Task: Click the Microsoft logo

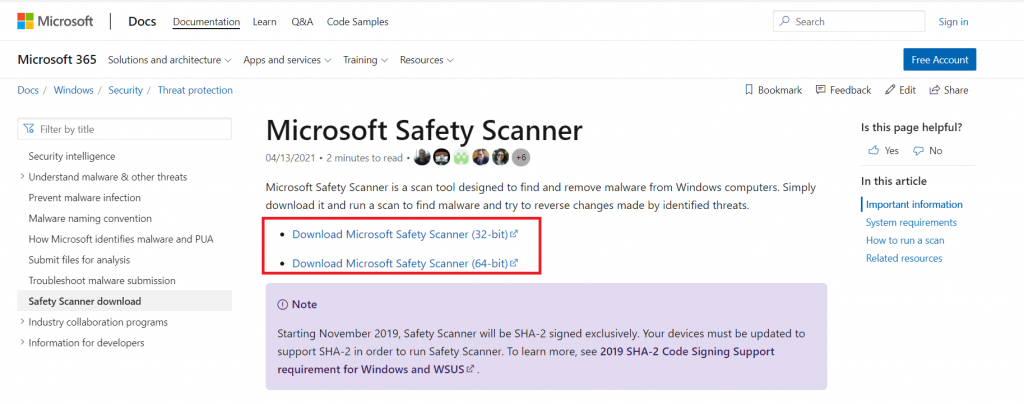Action: coord(55,22)
